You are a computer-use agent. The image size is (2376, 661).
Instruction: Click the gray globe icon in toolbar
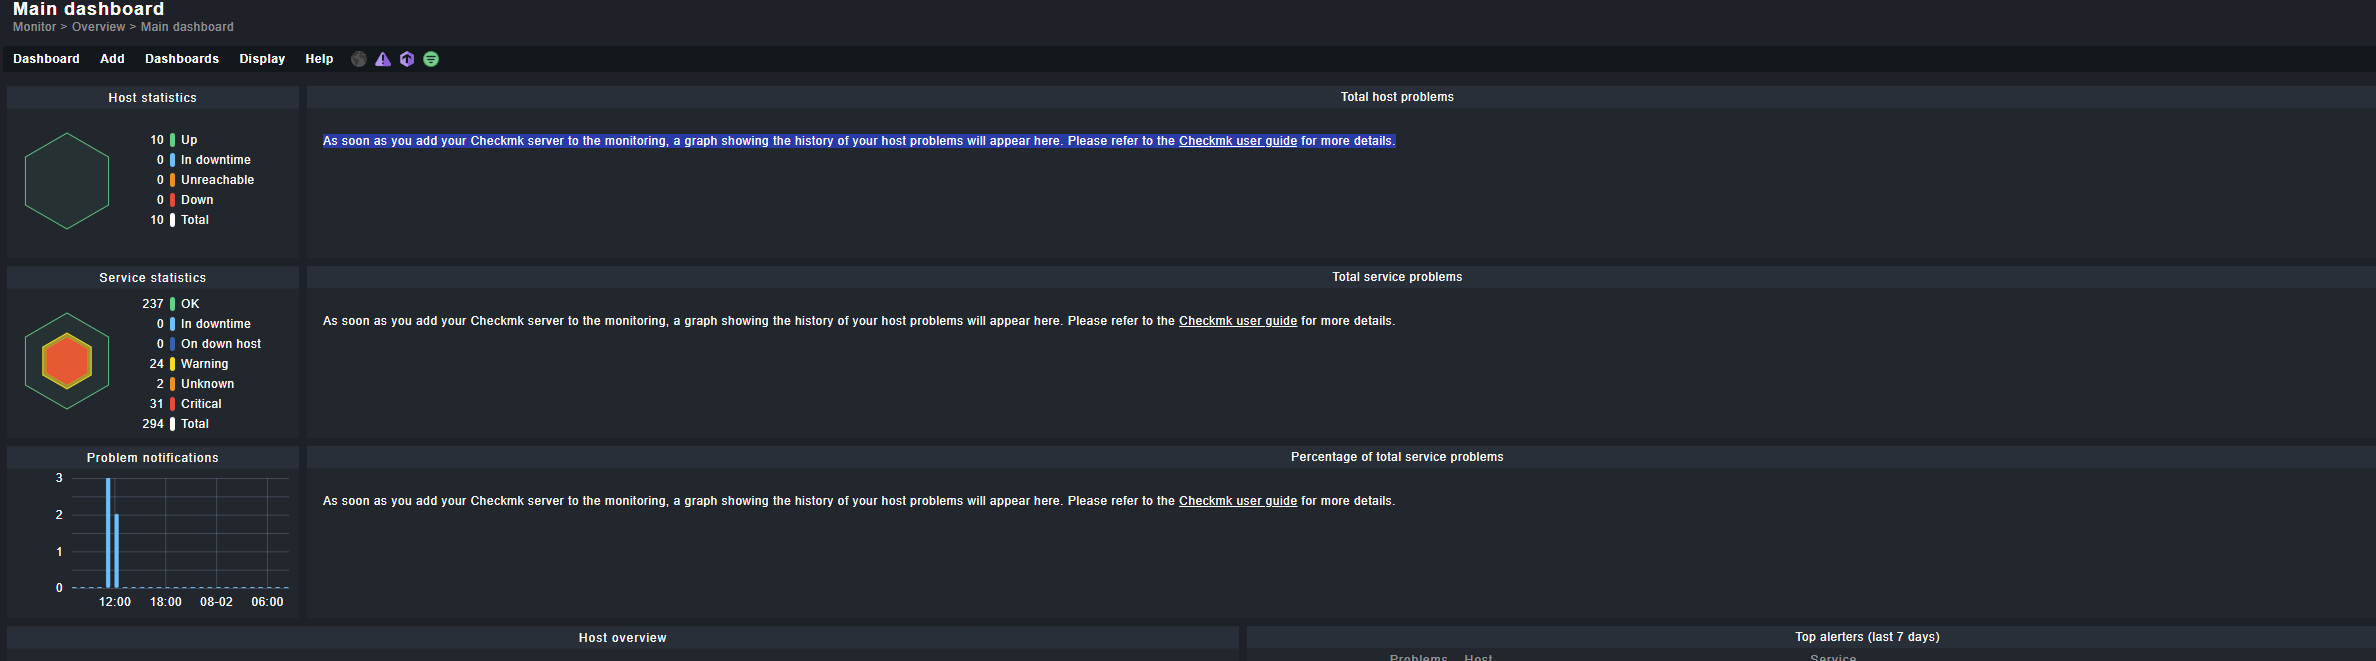point(359,59)
